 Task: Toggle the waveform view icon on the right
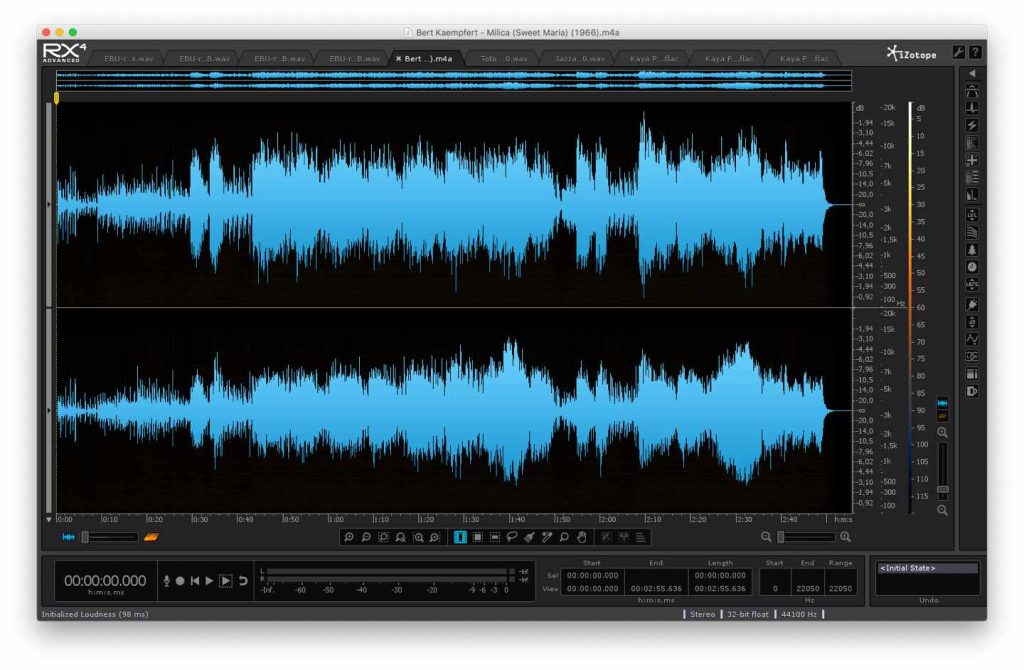[x=942, y=402]
